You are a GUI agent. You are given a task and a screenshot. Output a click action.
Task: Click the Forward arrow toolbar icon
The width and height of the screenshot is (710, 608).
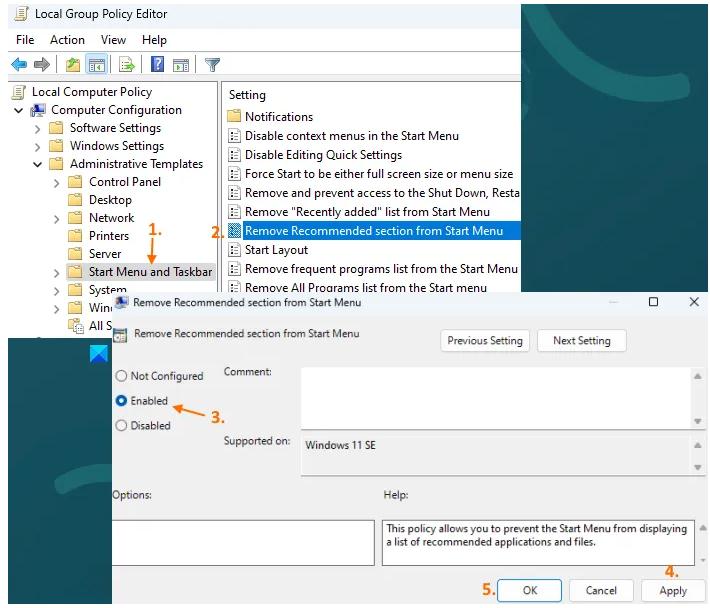[42, 65]
